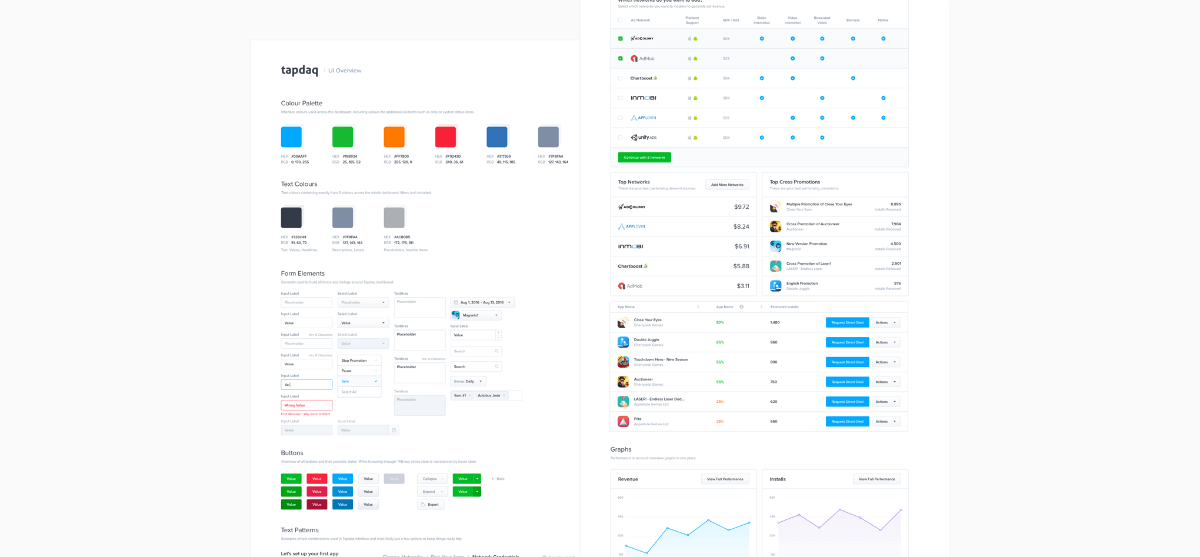1200x557 pixels.
Task: Click the red-bordered error input field
Action: (x=307, y=405)
